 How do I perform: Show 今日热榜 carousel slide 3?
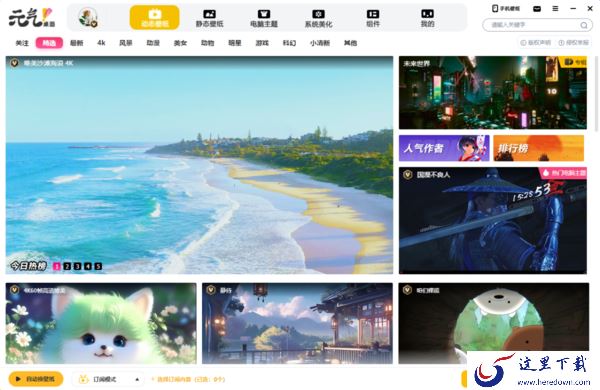[x=77, y=266]
